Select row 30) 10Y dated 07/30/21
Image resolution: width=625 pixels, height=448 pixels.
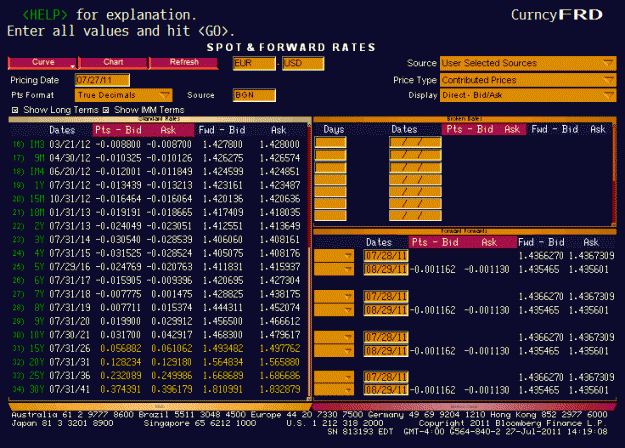[158, 335]
